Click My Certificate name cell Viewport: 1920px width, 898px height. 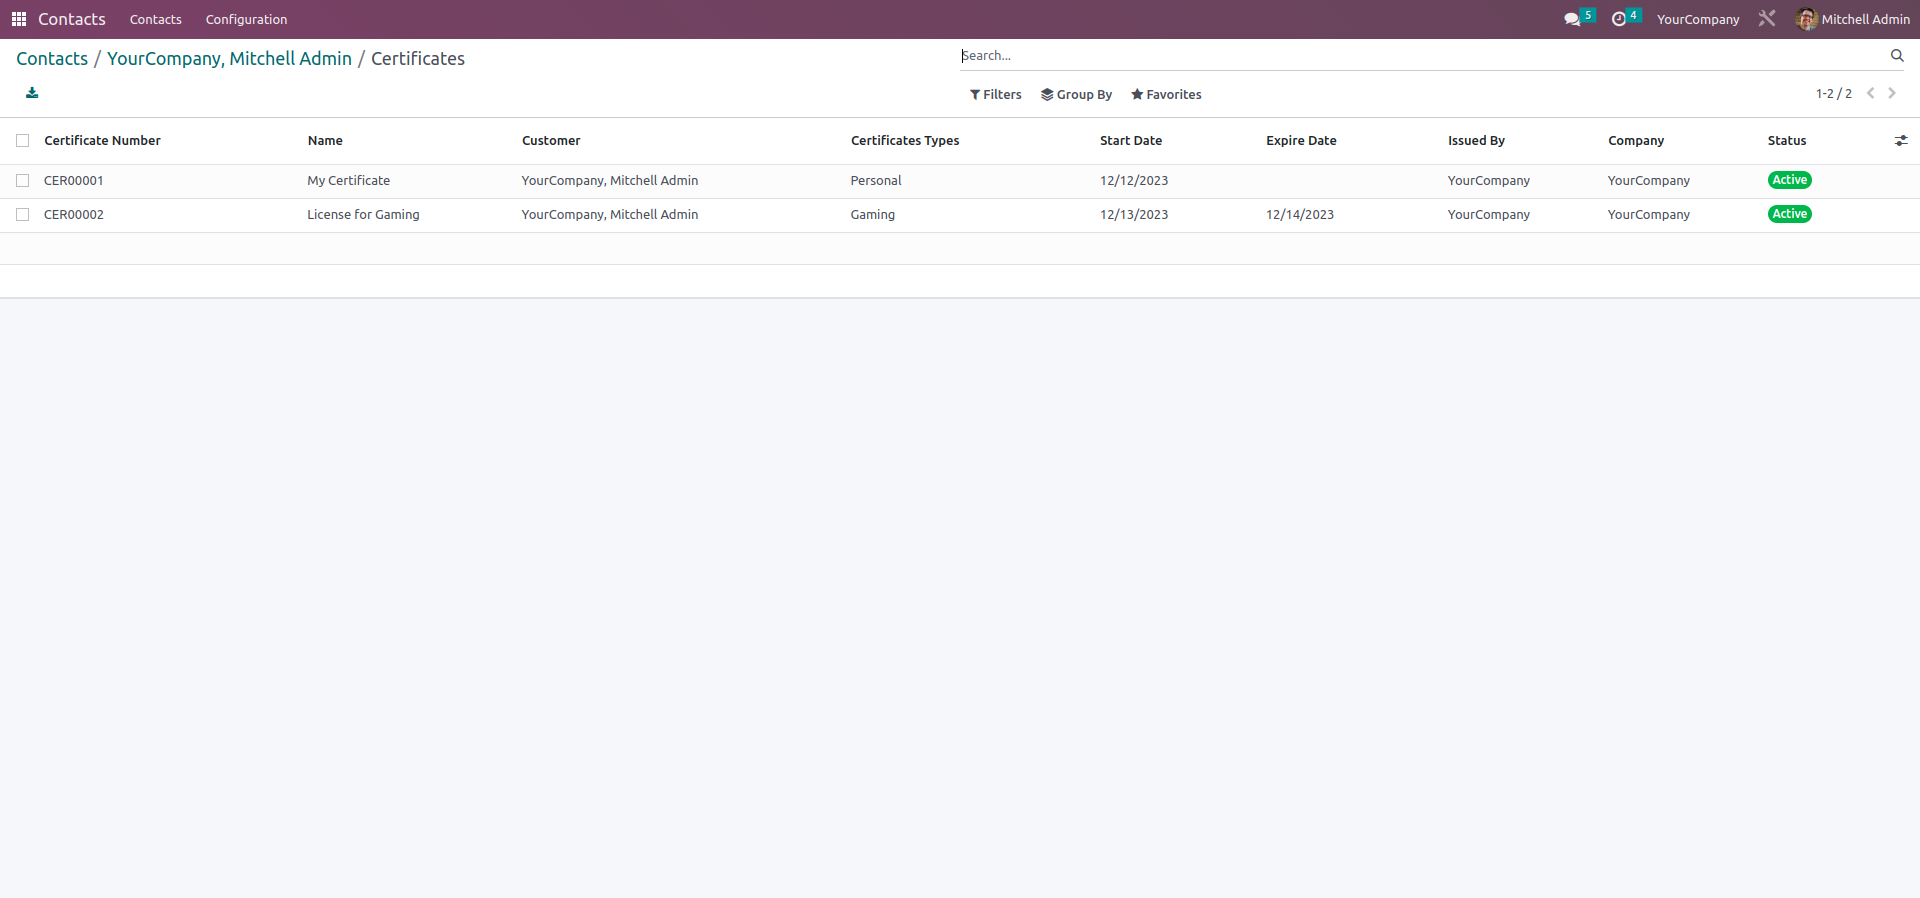349,181
